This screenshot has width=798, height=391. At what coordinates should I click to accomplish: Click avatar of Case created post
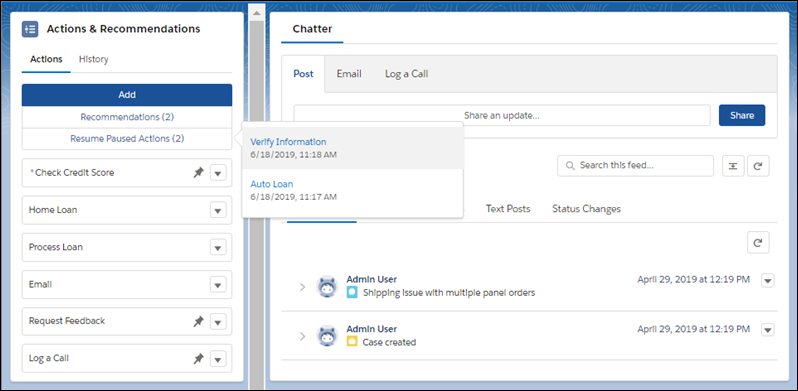[327, 336]
